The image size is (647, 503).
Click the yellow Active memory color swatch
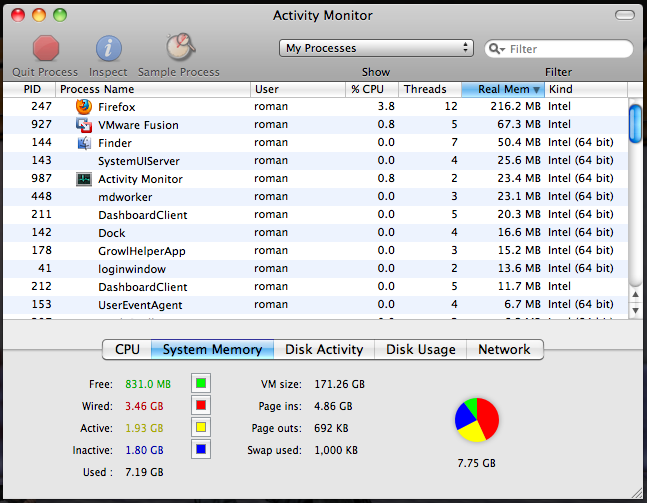(x=201, y=427)
